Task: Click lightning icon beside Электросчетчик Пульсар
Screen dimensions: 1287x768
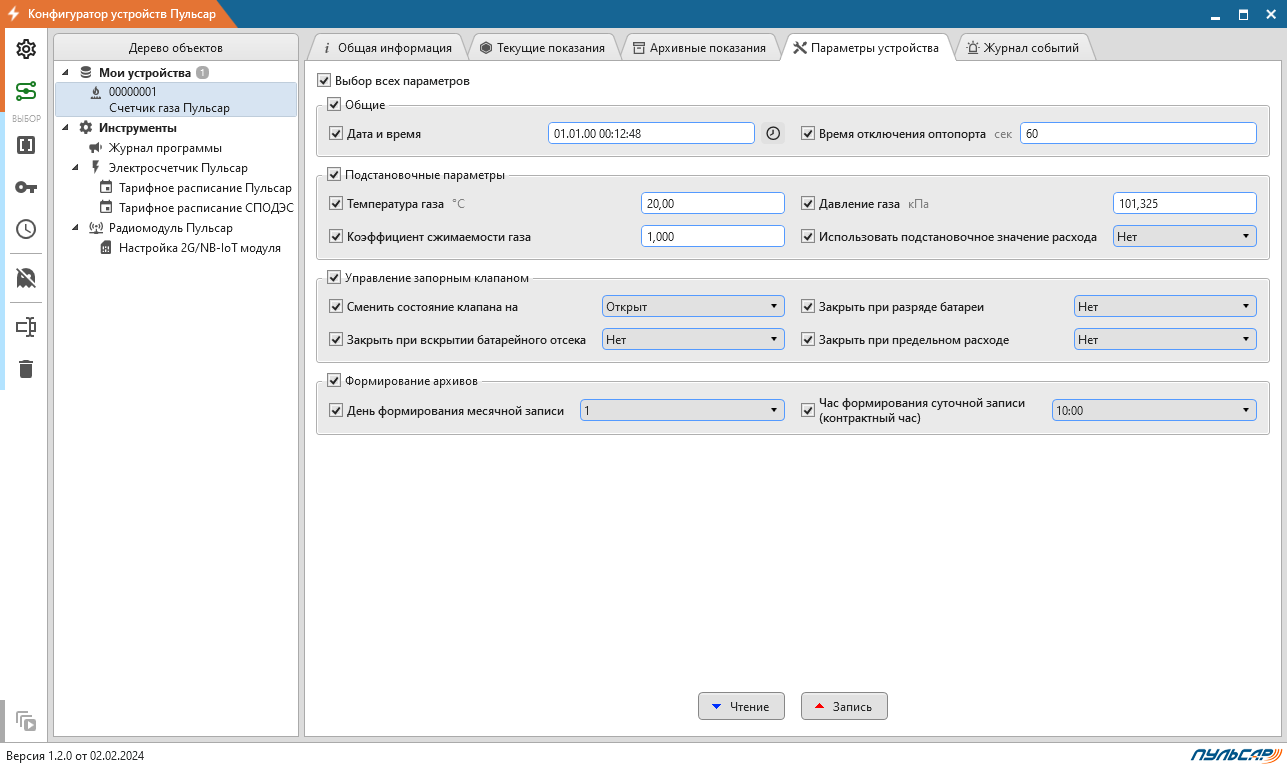Action: 96,168
